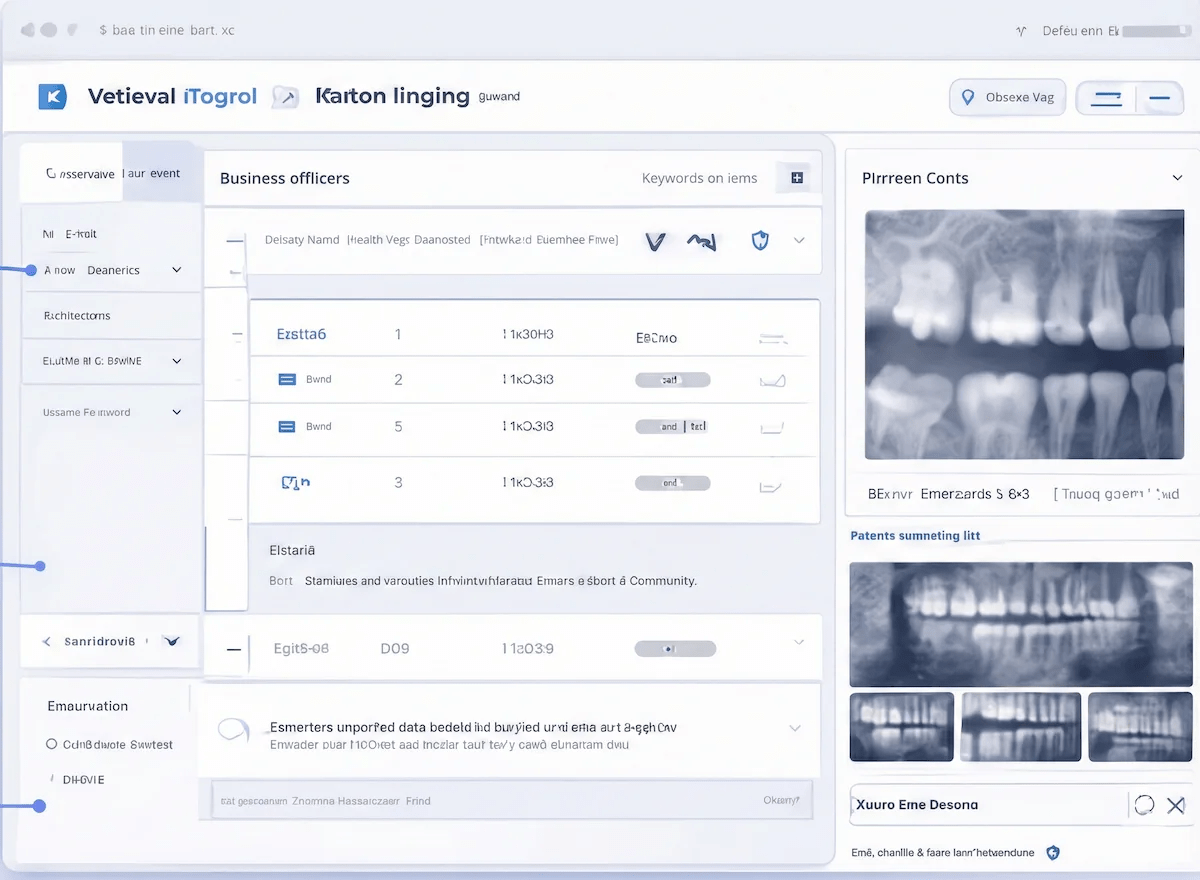Open the large dental x-ray image
The height and width of the screenshot is (880, 1200).
click(x=1024, y=334)
